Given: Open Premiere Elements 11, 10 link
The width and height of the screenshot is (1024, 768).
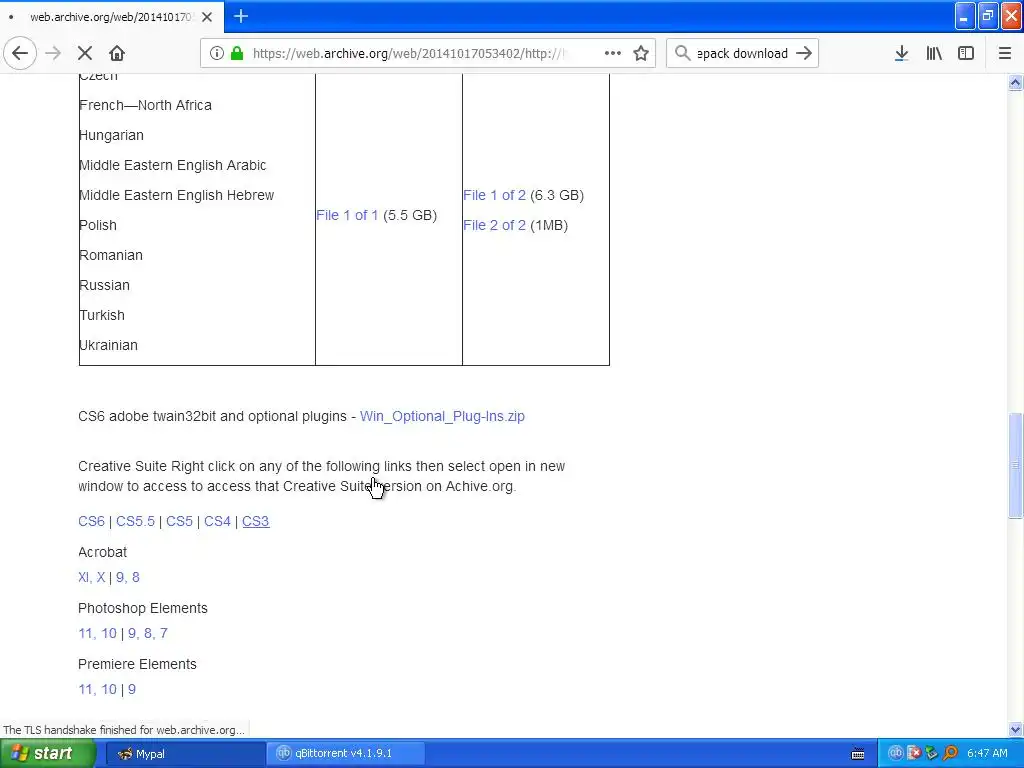Looking at the screenshot, I should tap(97, 690).
